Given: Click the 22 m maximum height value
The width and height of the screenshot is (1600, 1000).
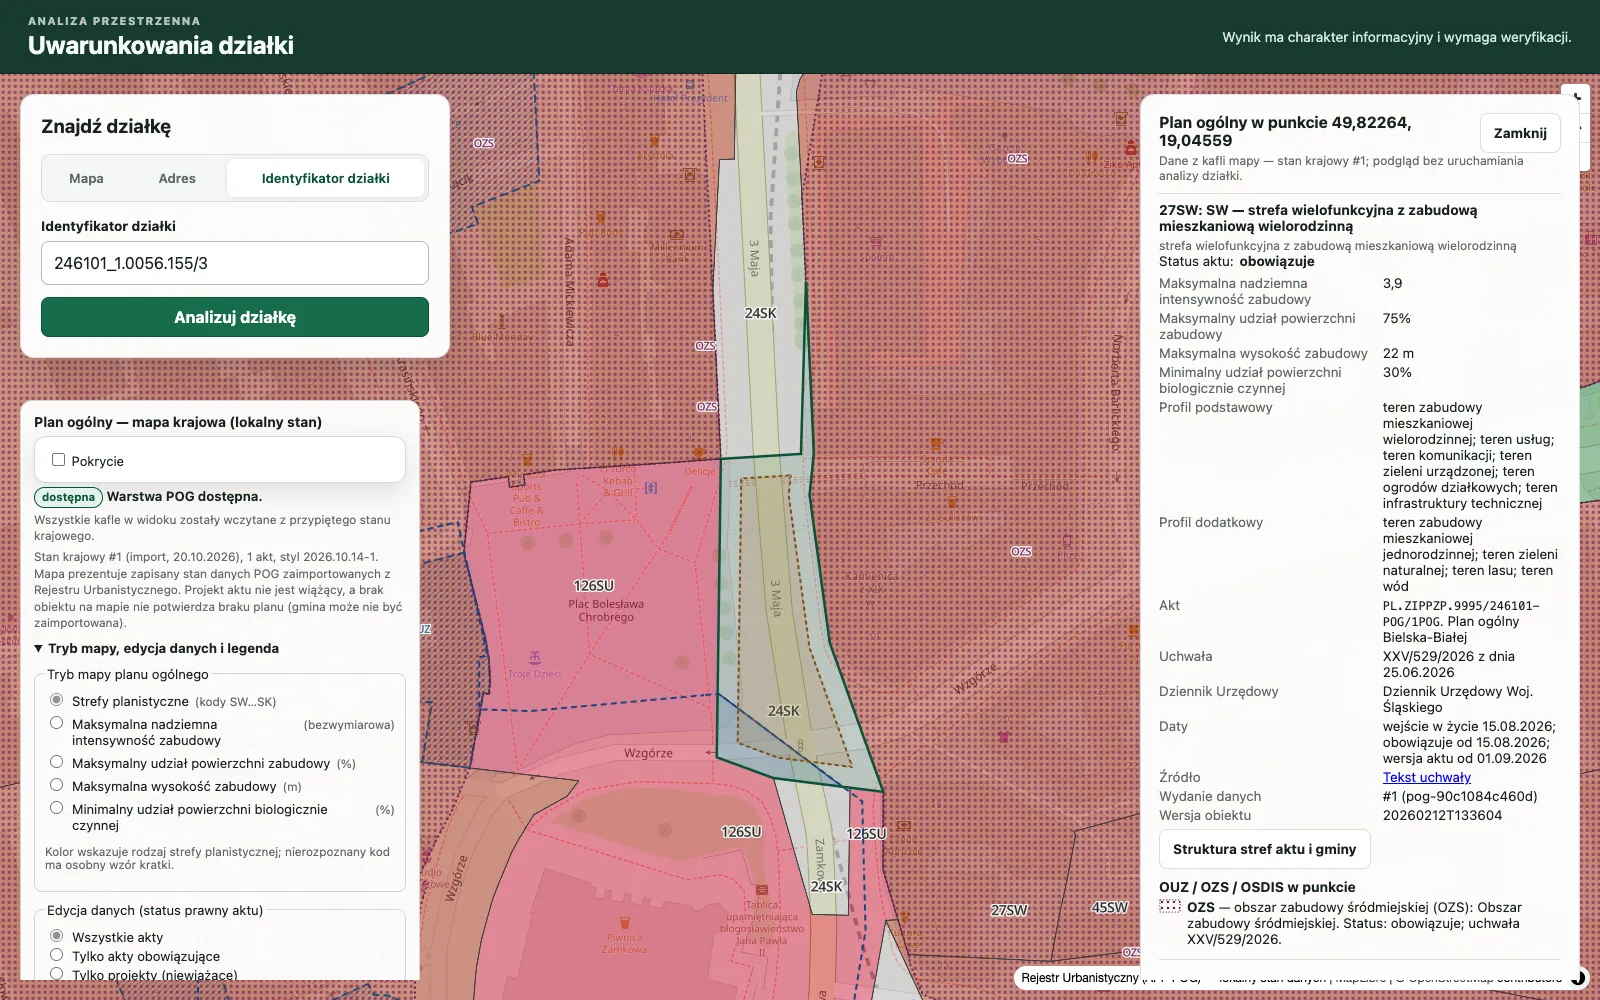Looking at the screenshot, I should point(1399,353).
